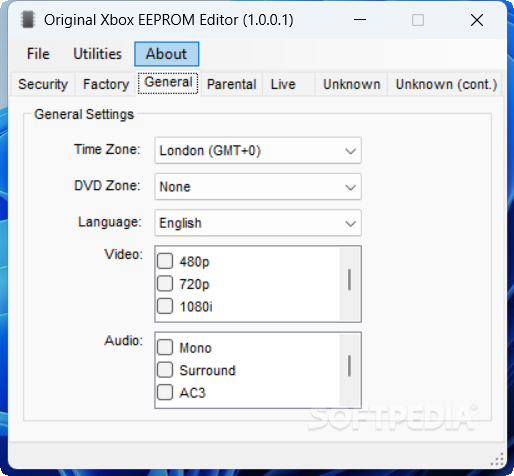The image size is (514, 476).
Task: Check the Surround audio option
Action: click(165, 370)
